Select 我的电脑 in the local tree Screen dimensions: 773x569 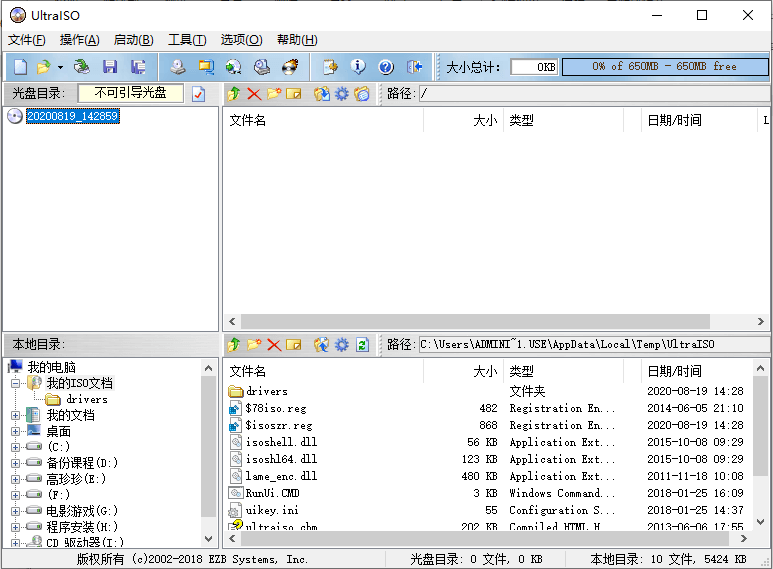click(51, 367)
